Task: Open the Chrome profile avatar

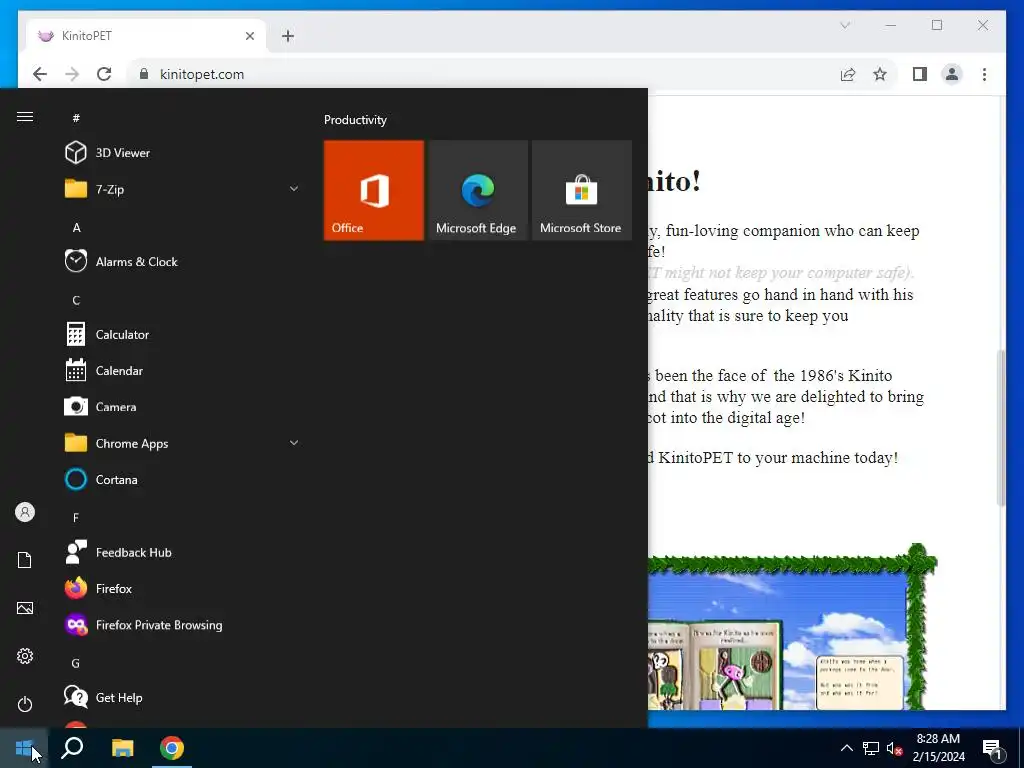Action: 952,74
